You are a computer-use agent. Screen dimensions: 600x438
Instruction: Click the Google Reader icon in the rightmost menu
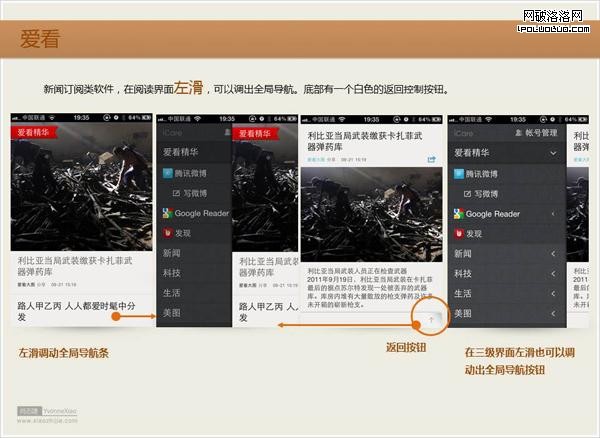458,214
